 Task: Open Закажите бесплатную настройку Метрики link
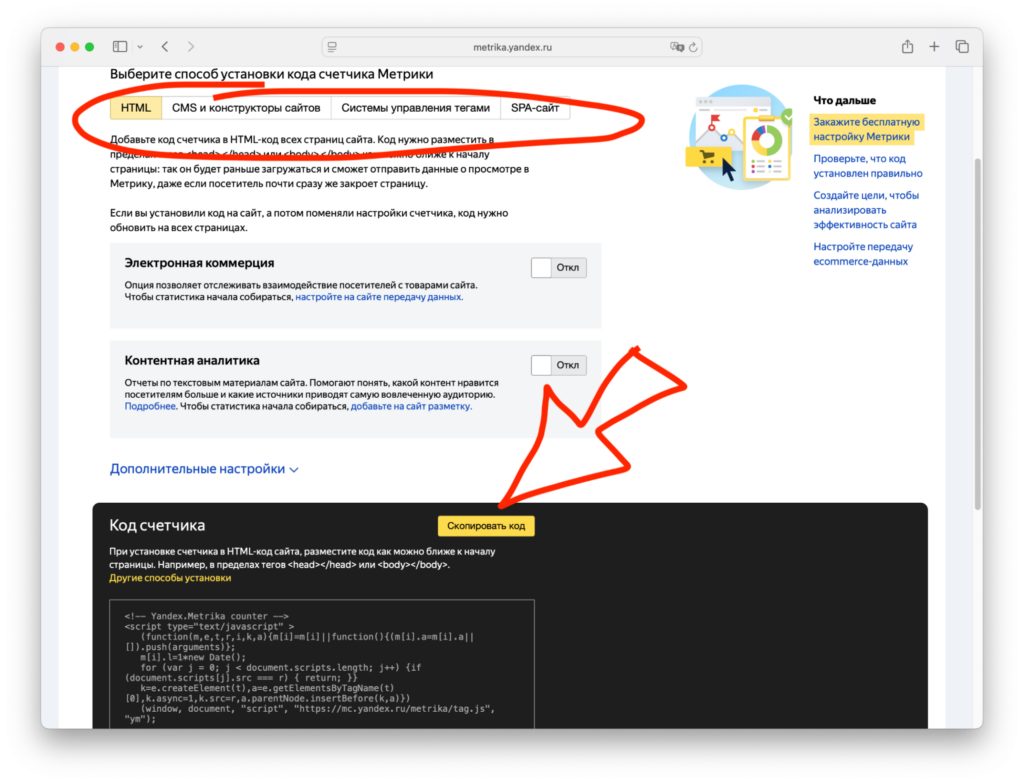click(866, 129)
